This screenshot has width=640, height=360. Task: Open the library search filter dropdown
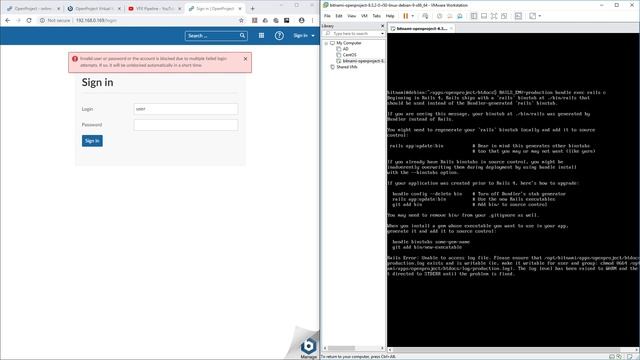coord(382,33)
